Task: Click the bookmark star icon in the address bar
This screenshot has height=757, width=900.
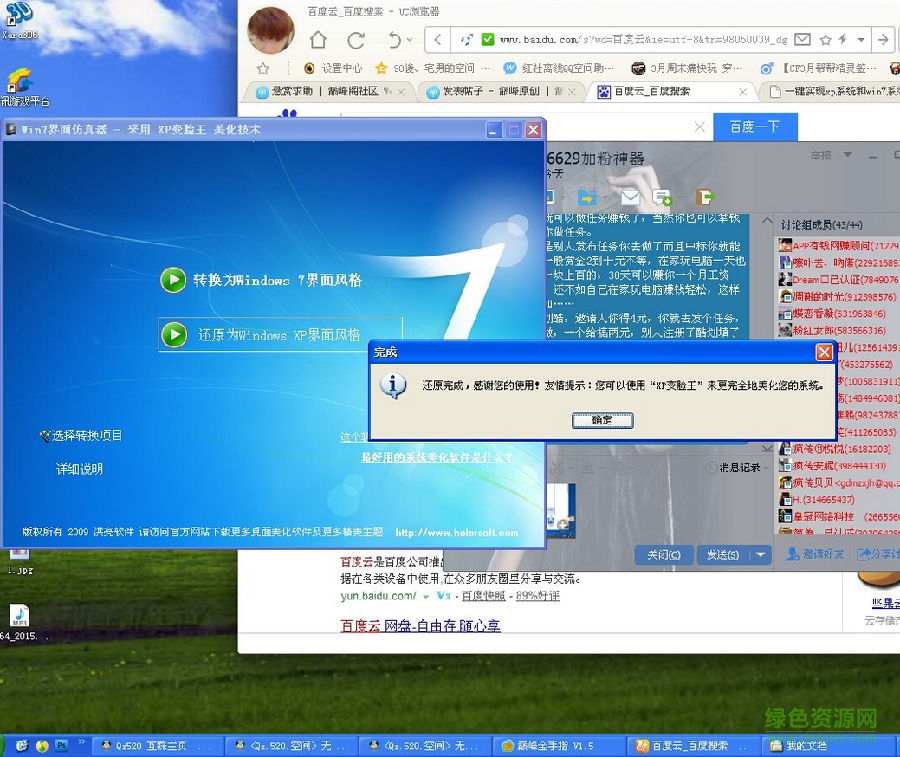Action: pos(826,40)
